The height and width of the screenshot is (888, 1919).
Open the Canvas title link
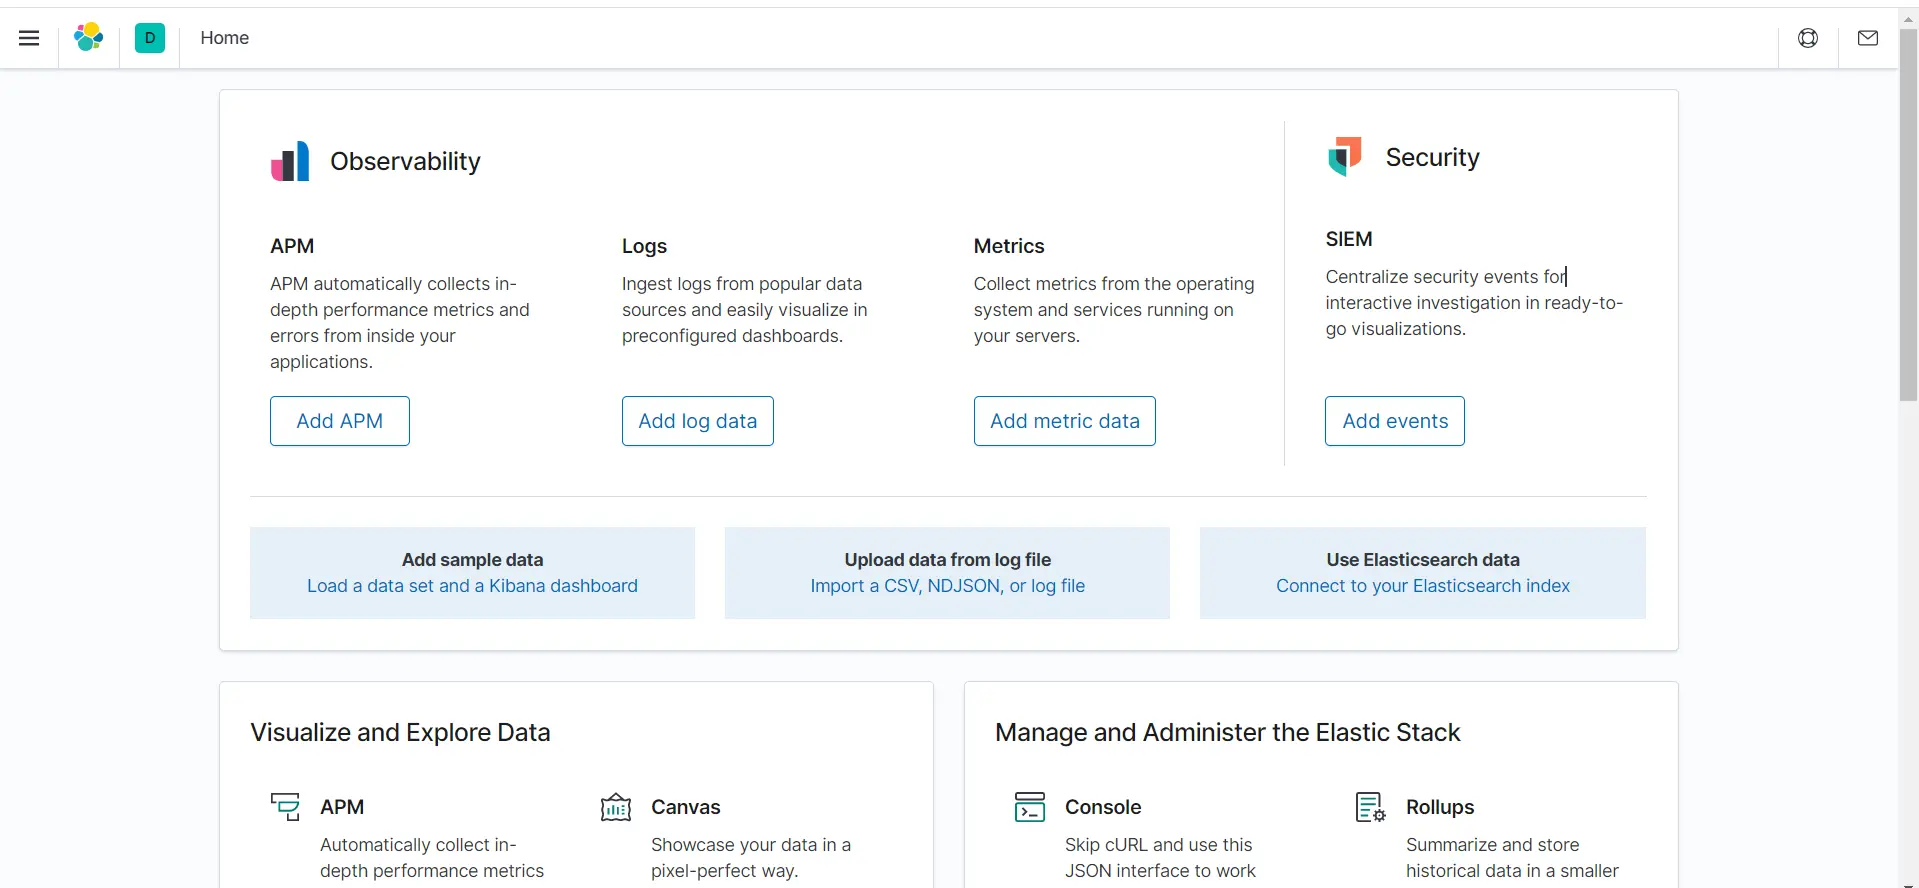686,807
